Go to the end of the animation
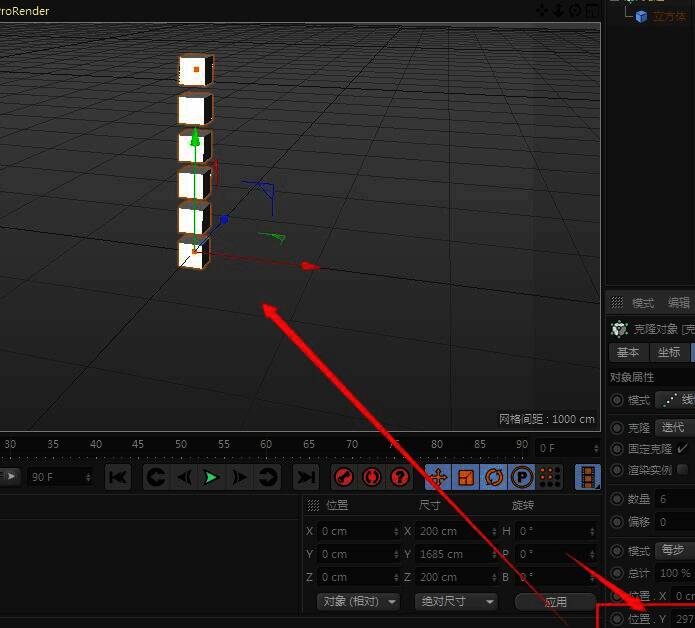 306,477
